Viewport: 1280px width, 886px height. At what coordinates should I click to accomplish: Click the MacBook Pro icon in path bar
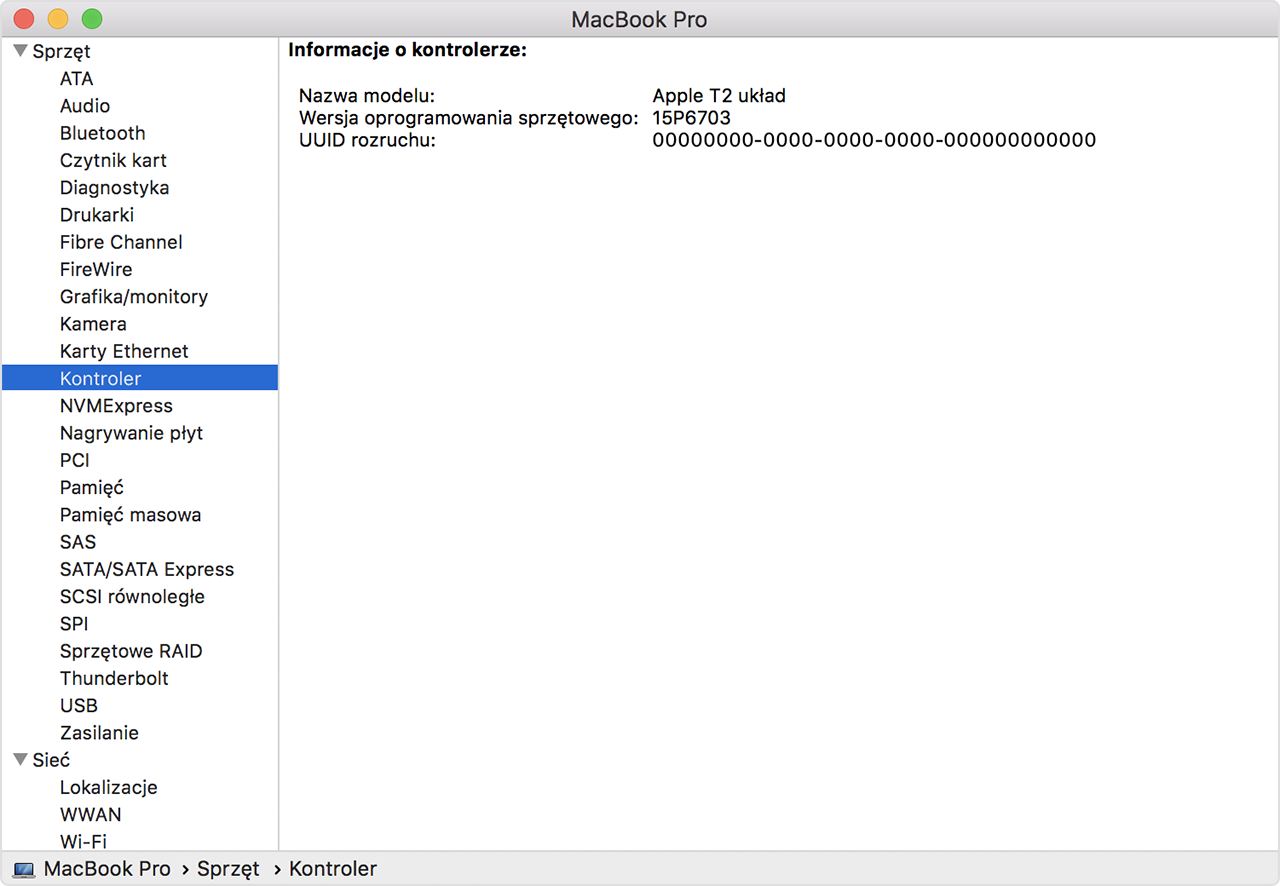click(24, 870)
